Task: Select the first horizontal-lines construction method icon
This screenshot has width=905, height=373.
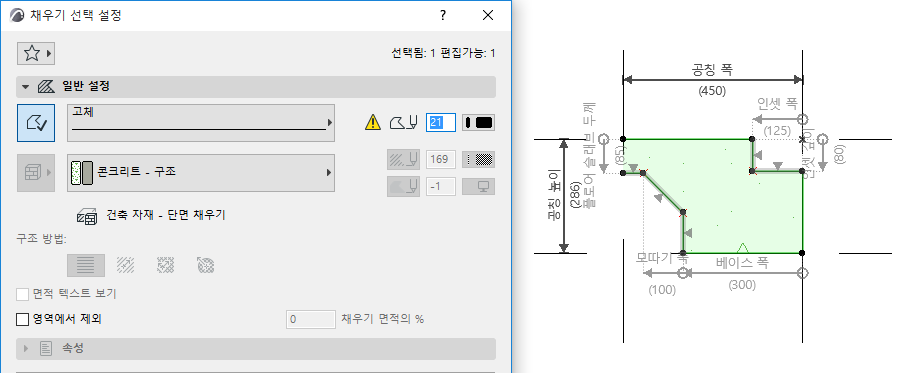Action: [x=86, y=265]
